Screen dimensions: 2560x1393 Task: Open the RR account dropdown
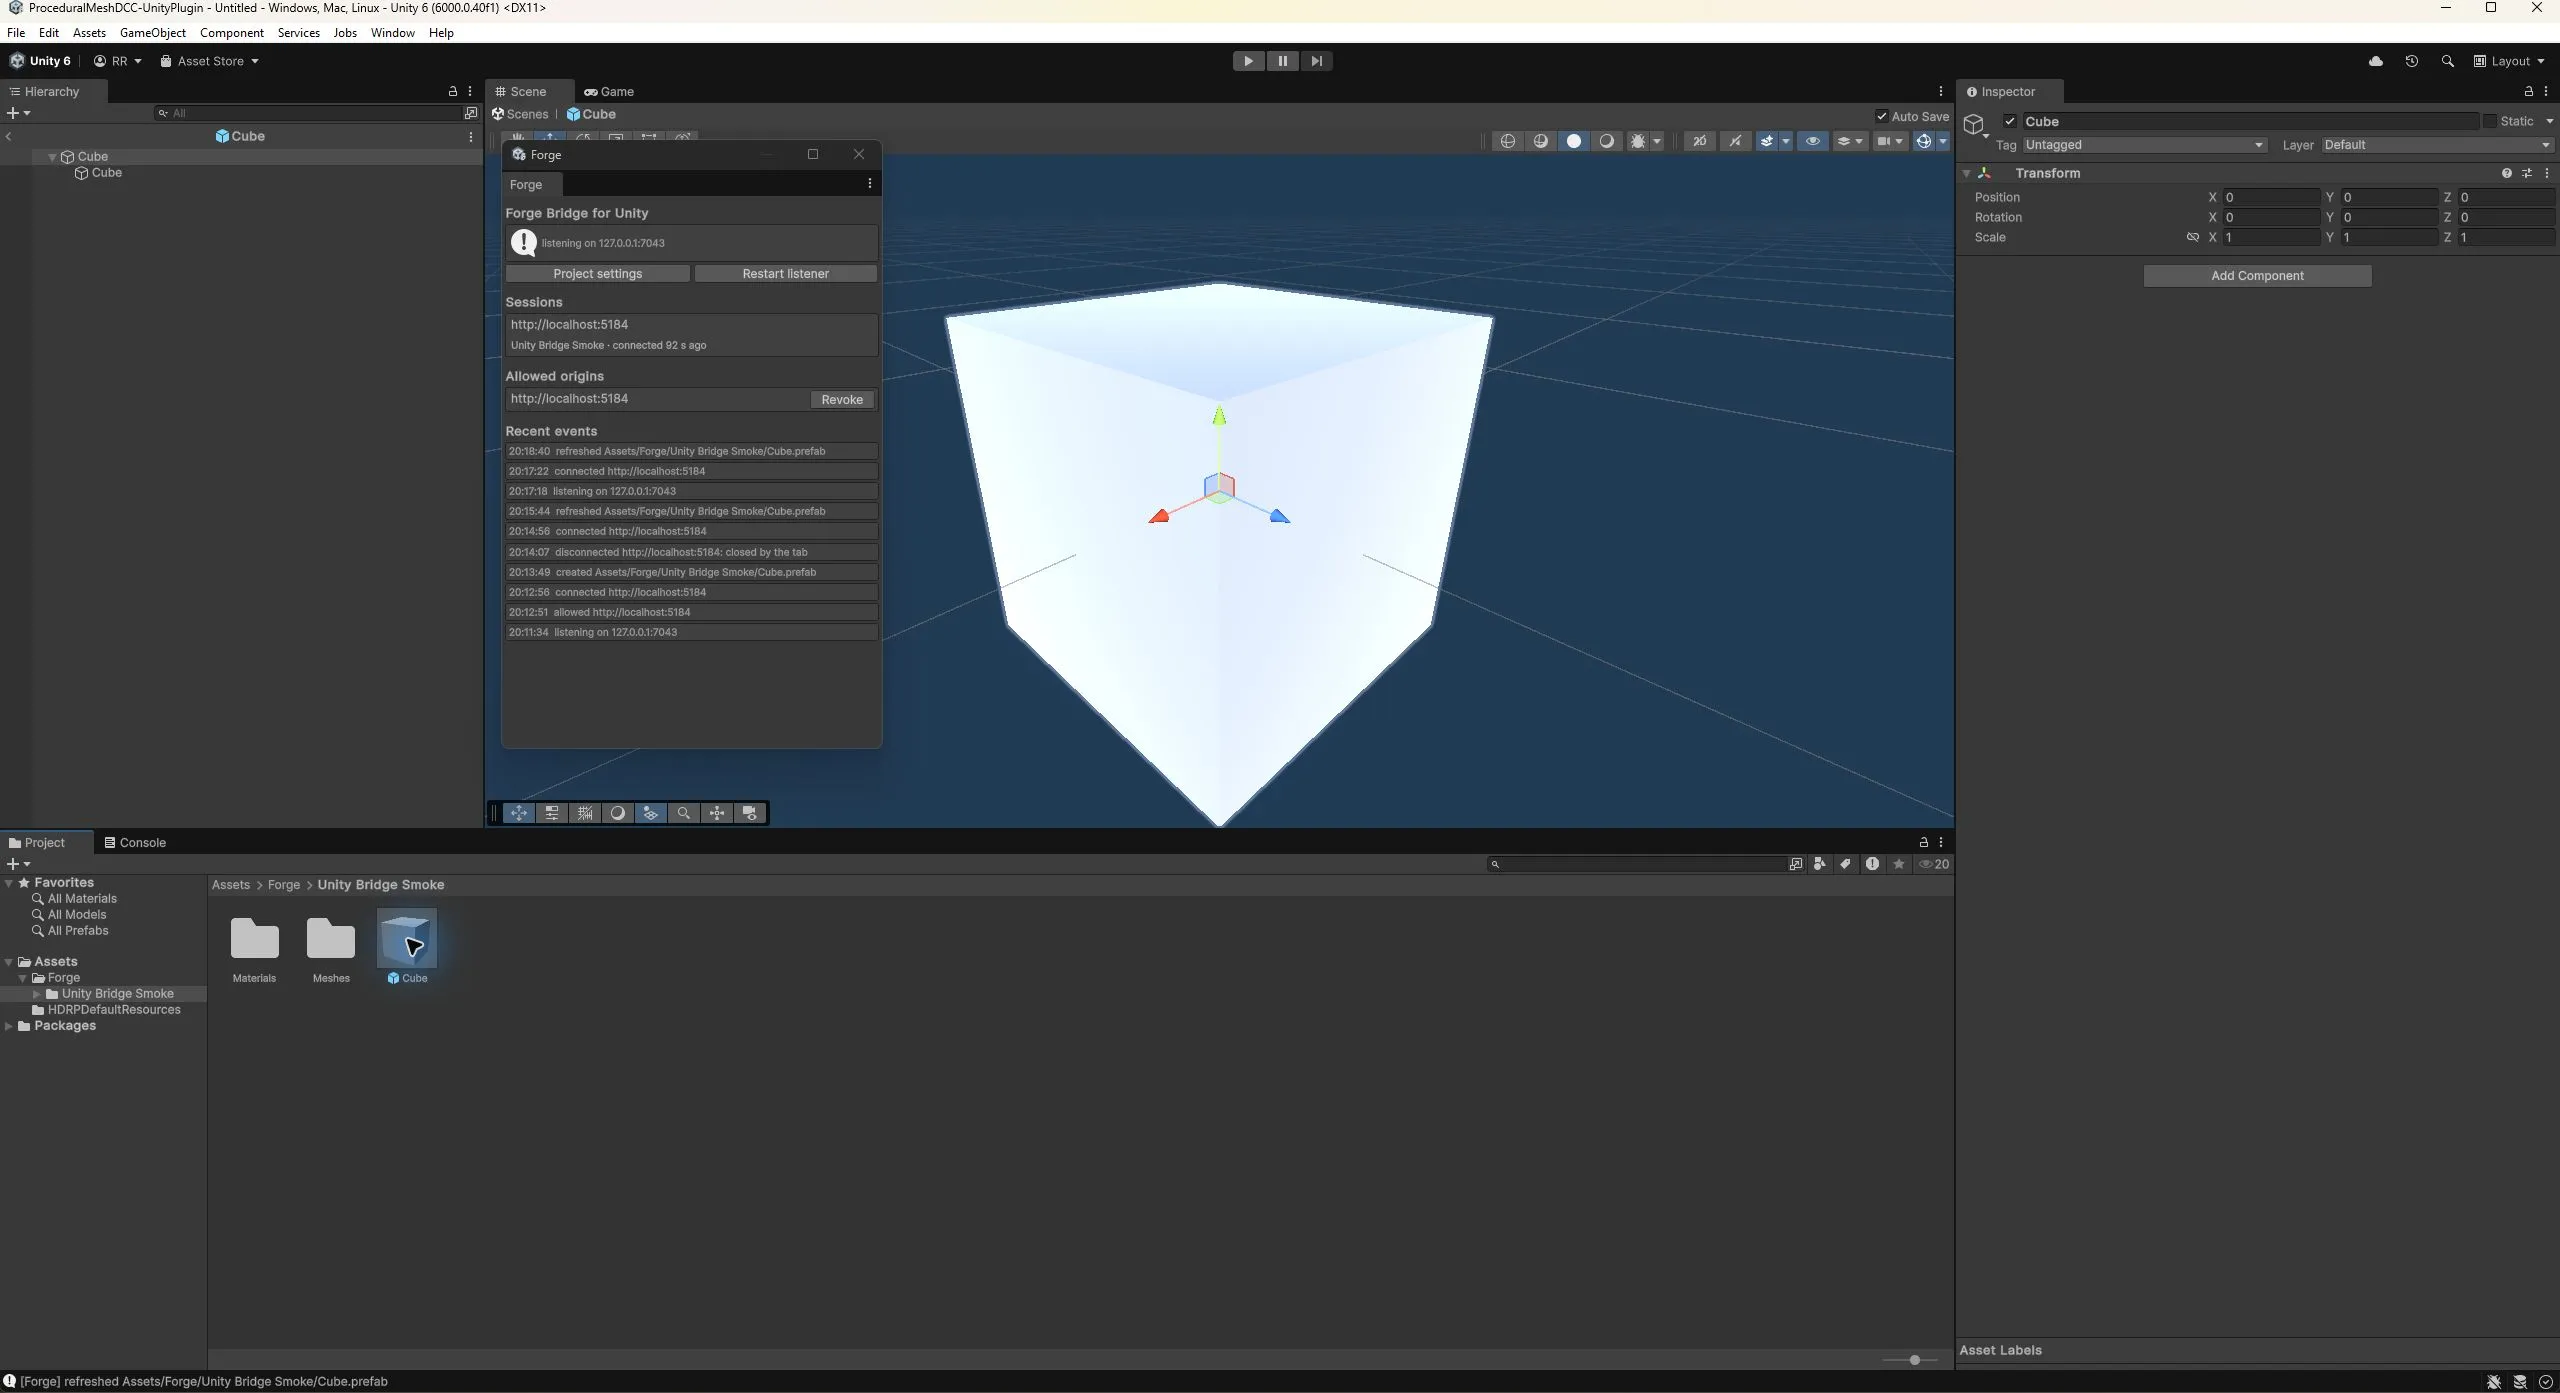tap(118, 61)
